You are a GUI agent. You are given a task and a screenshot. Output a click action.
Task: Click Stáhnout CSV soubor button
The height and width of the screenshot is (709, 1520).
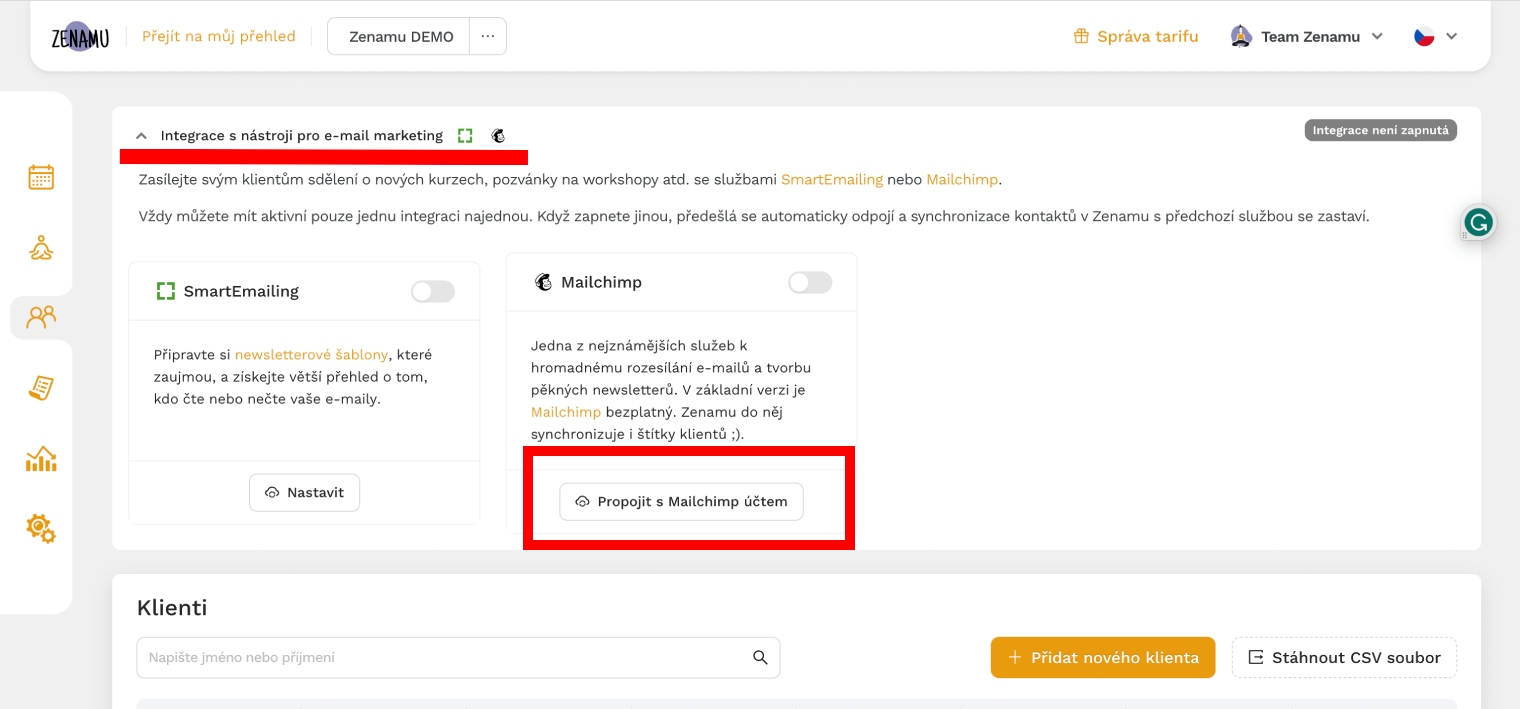click(x=1344, y=657)
